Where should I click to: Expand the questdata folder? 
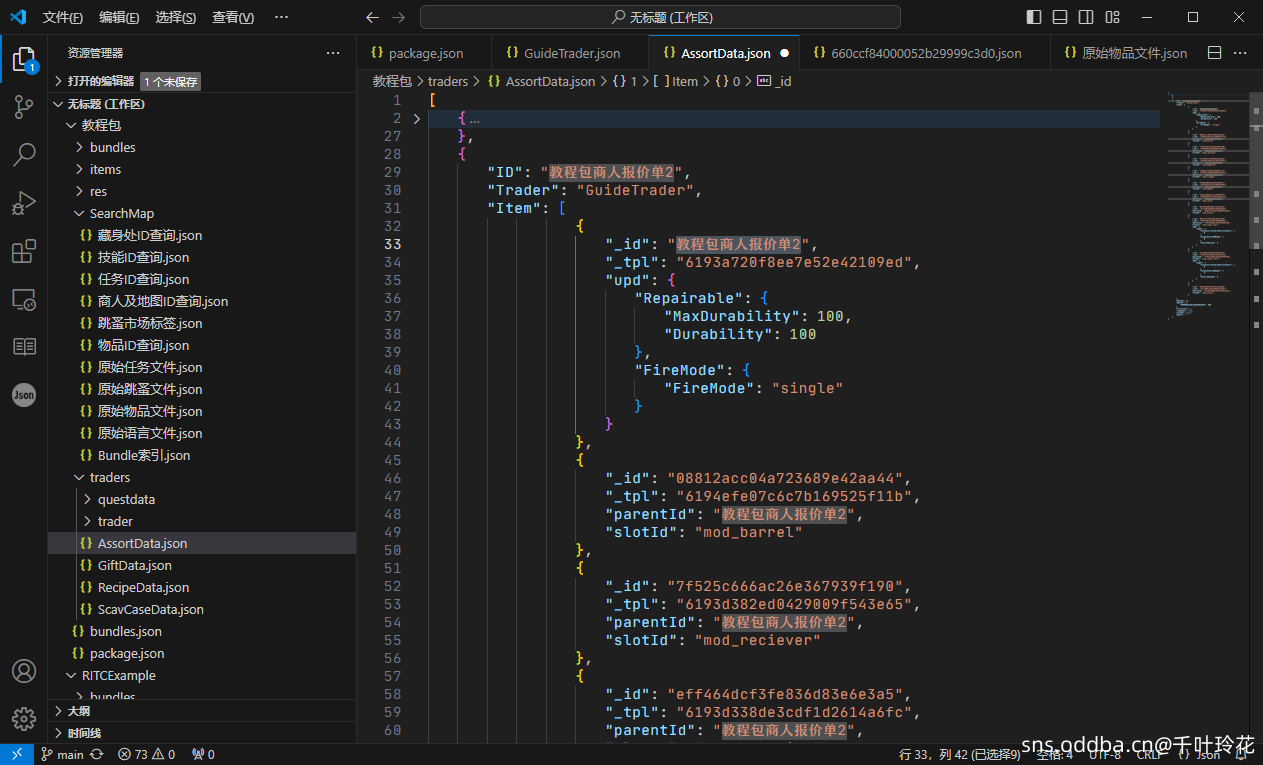point(88,499)
